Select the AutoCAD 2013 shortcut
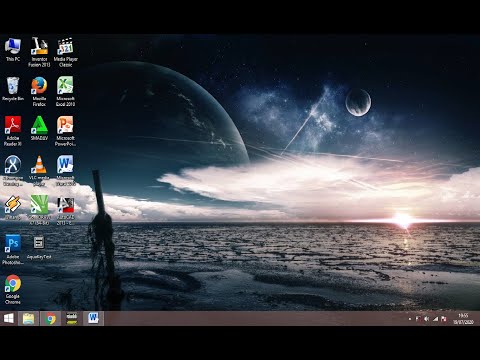The image size is (480, 360). coord(65,210)
